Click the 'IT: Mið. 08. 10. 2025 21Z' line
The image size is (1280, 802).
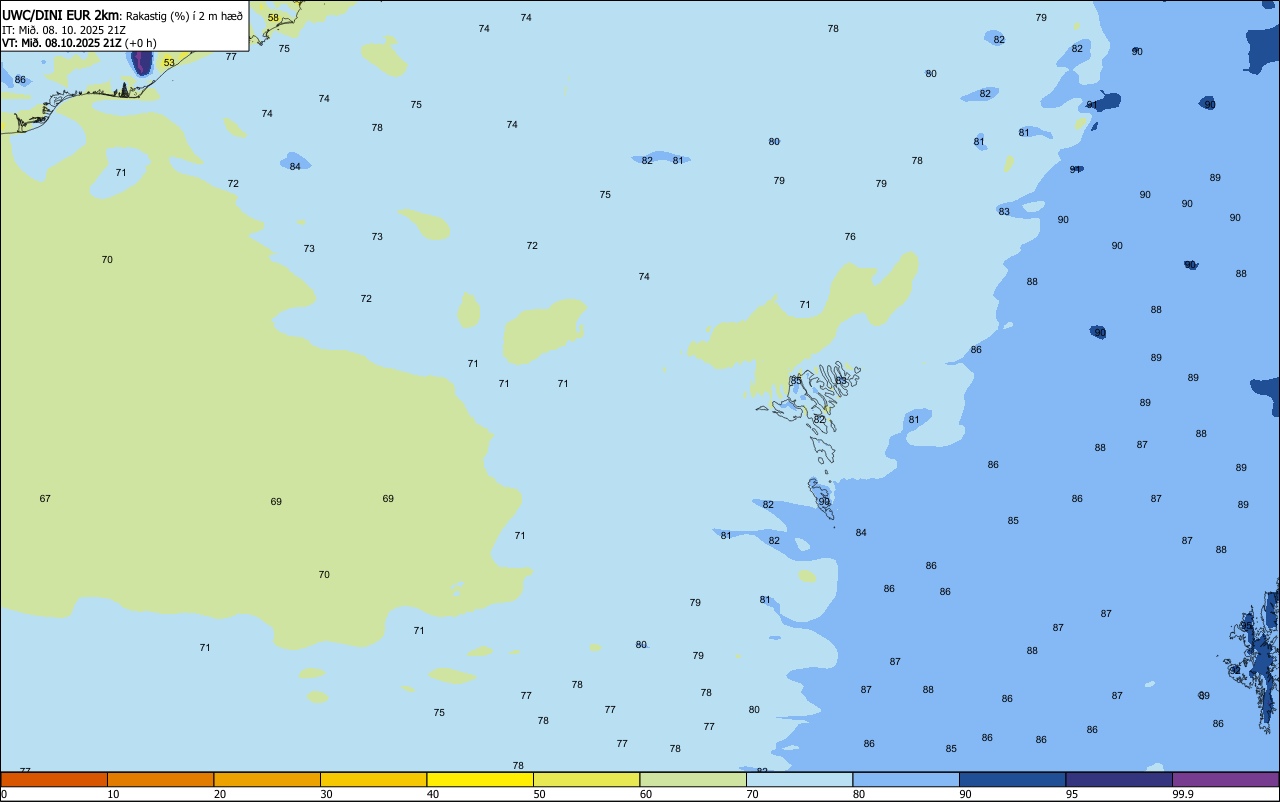(x=63, y=29)
